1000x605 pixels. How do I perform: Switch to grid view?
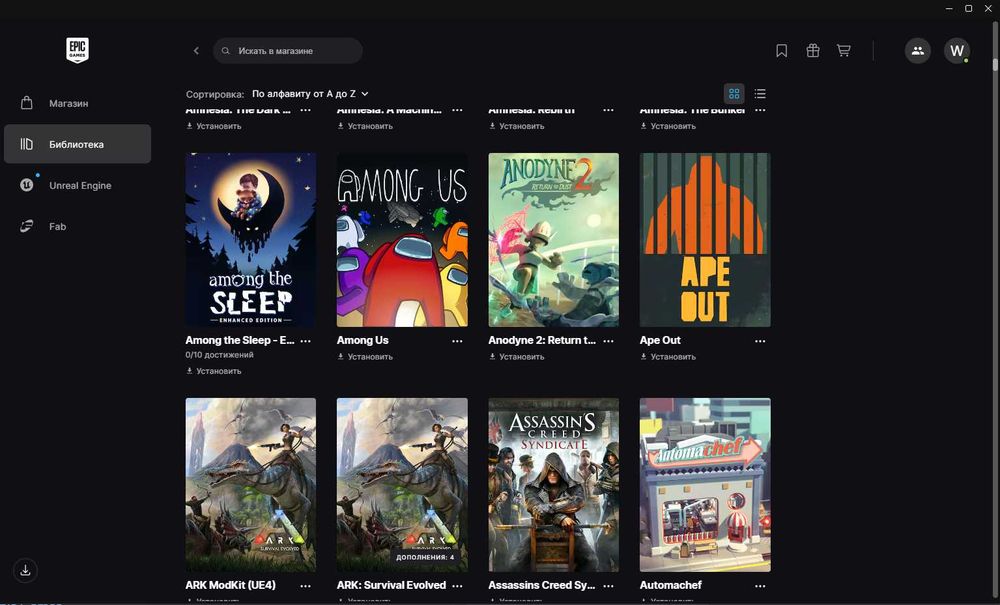[x=734, y=94]
